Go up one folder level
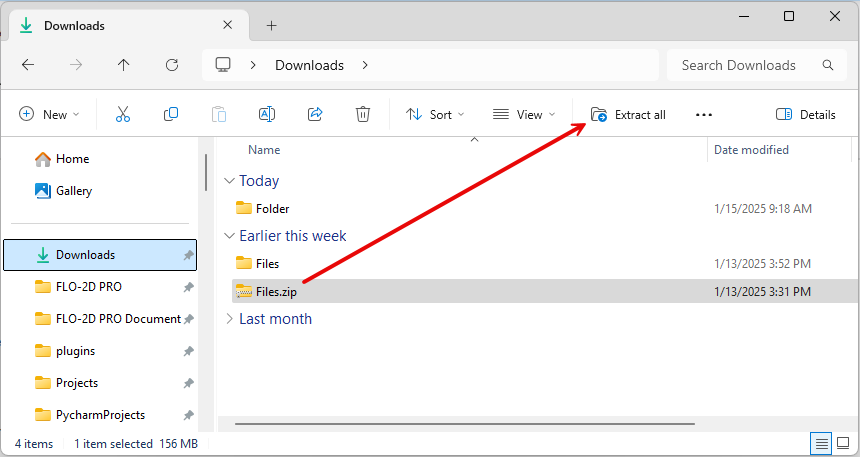 tap(123, 65)
